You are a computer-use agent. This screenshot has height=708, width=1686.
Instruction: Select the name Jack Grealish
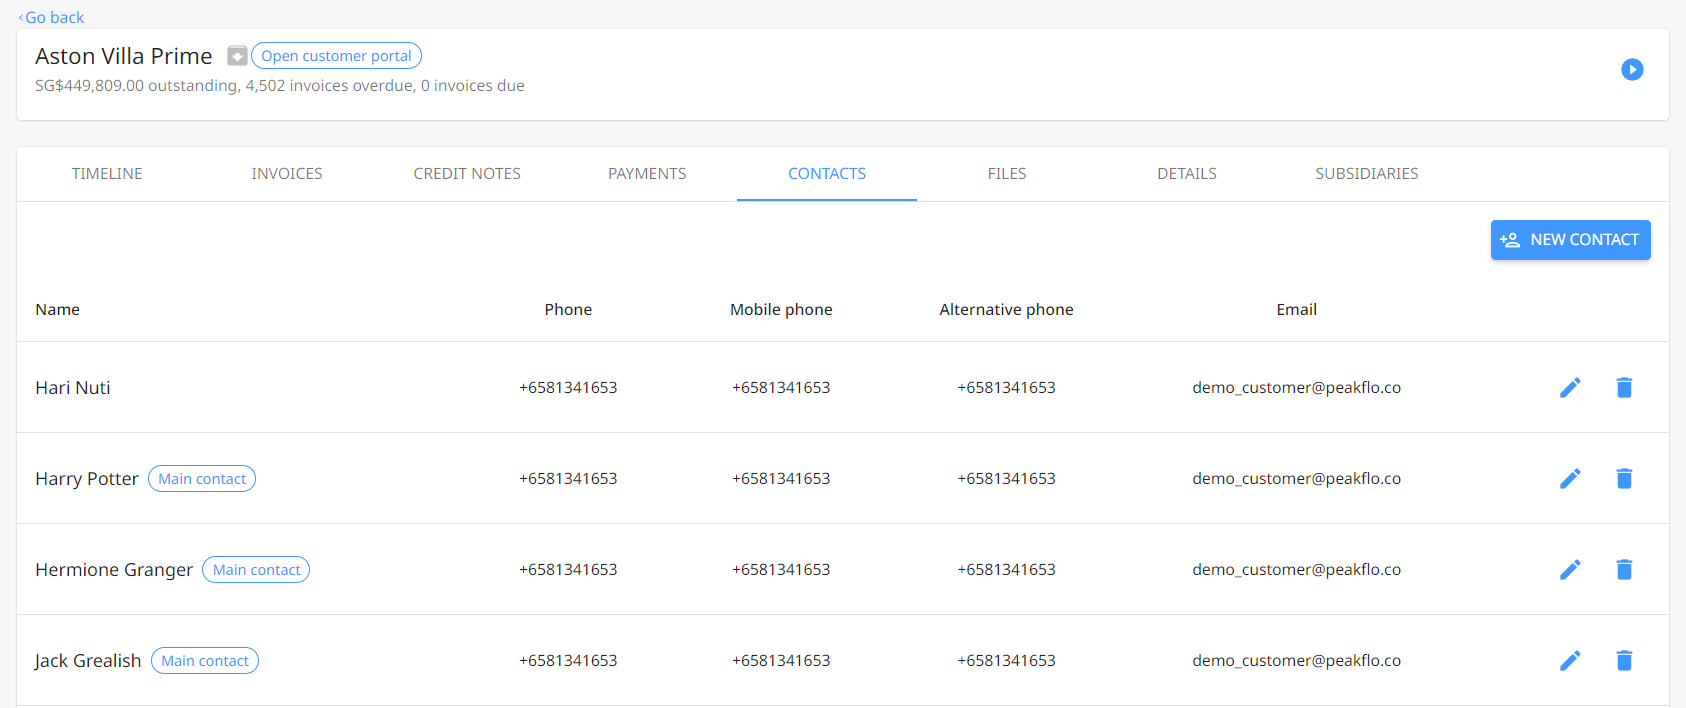(x=88, y=661)
